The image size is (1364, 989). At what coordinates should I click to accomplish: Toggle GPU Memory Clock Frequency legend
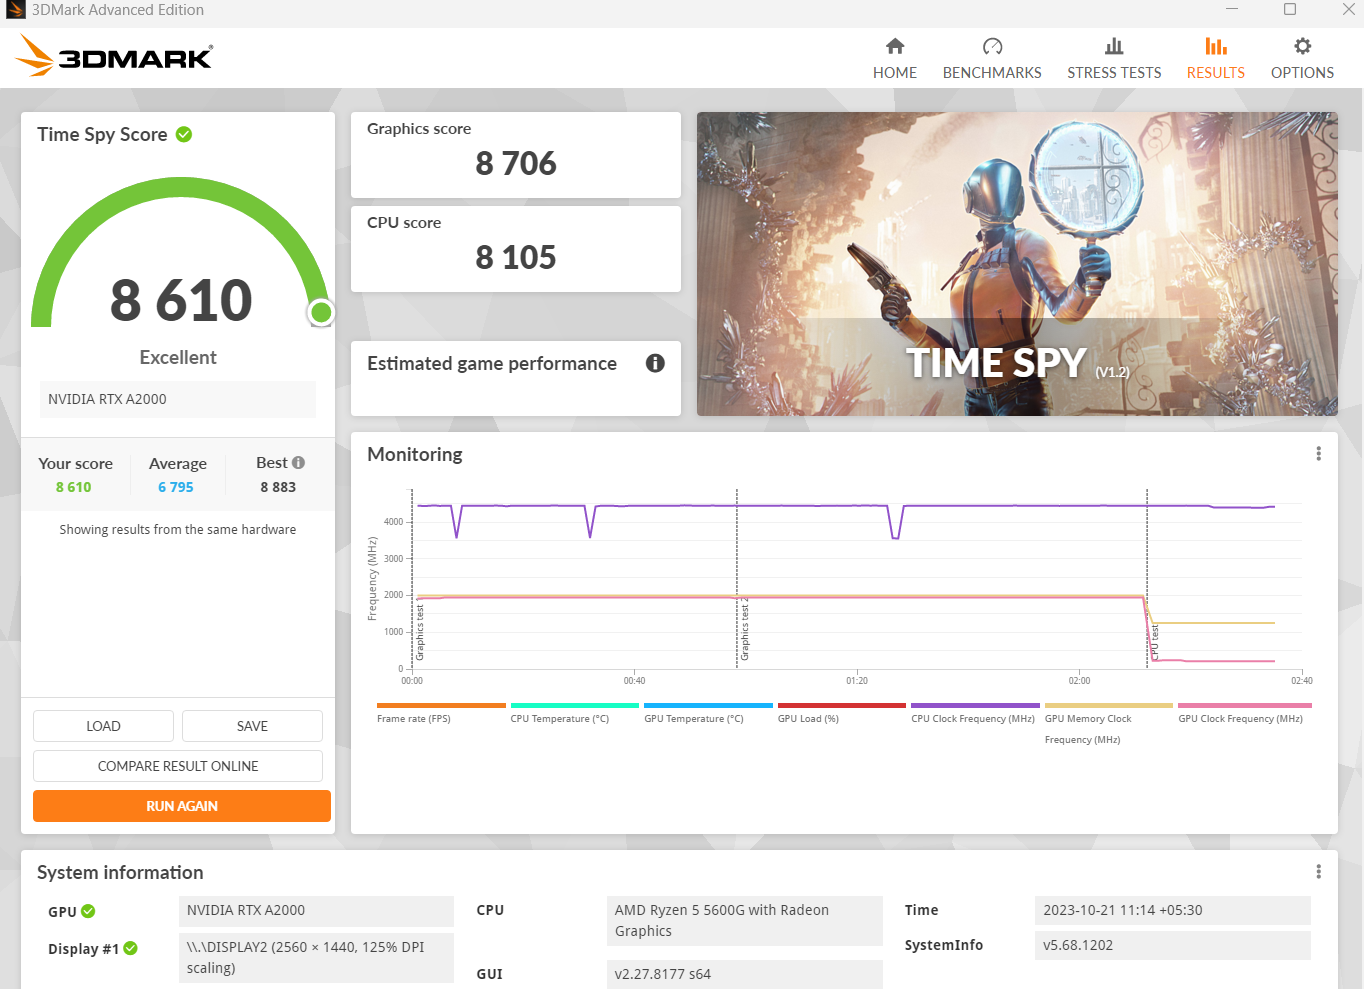point(1108,725)
